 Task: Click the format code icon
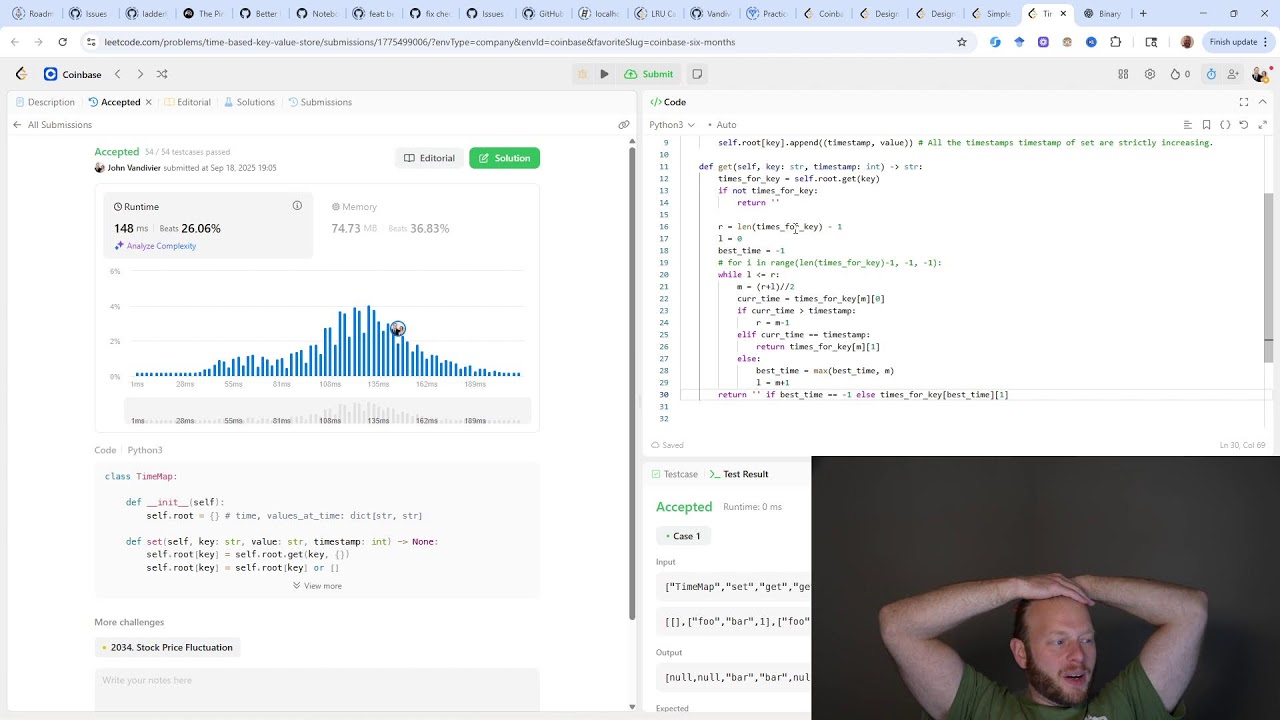point(1187,125)
